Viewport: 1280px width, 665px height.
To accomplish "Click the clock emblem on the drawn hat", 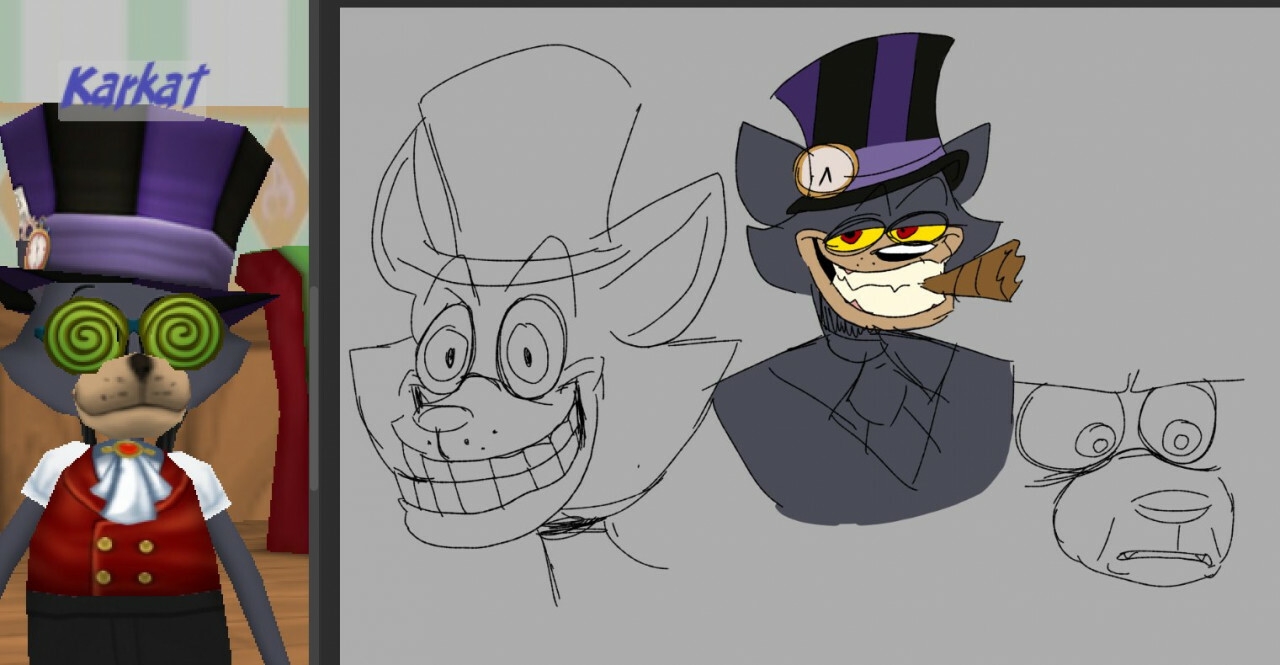I will click(826, 171).
